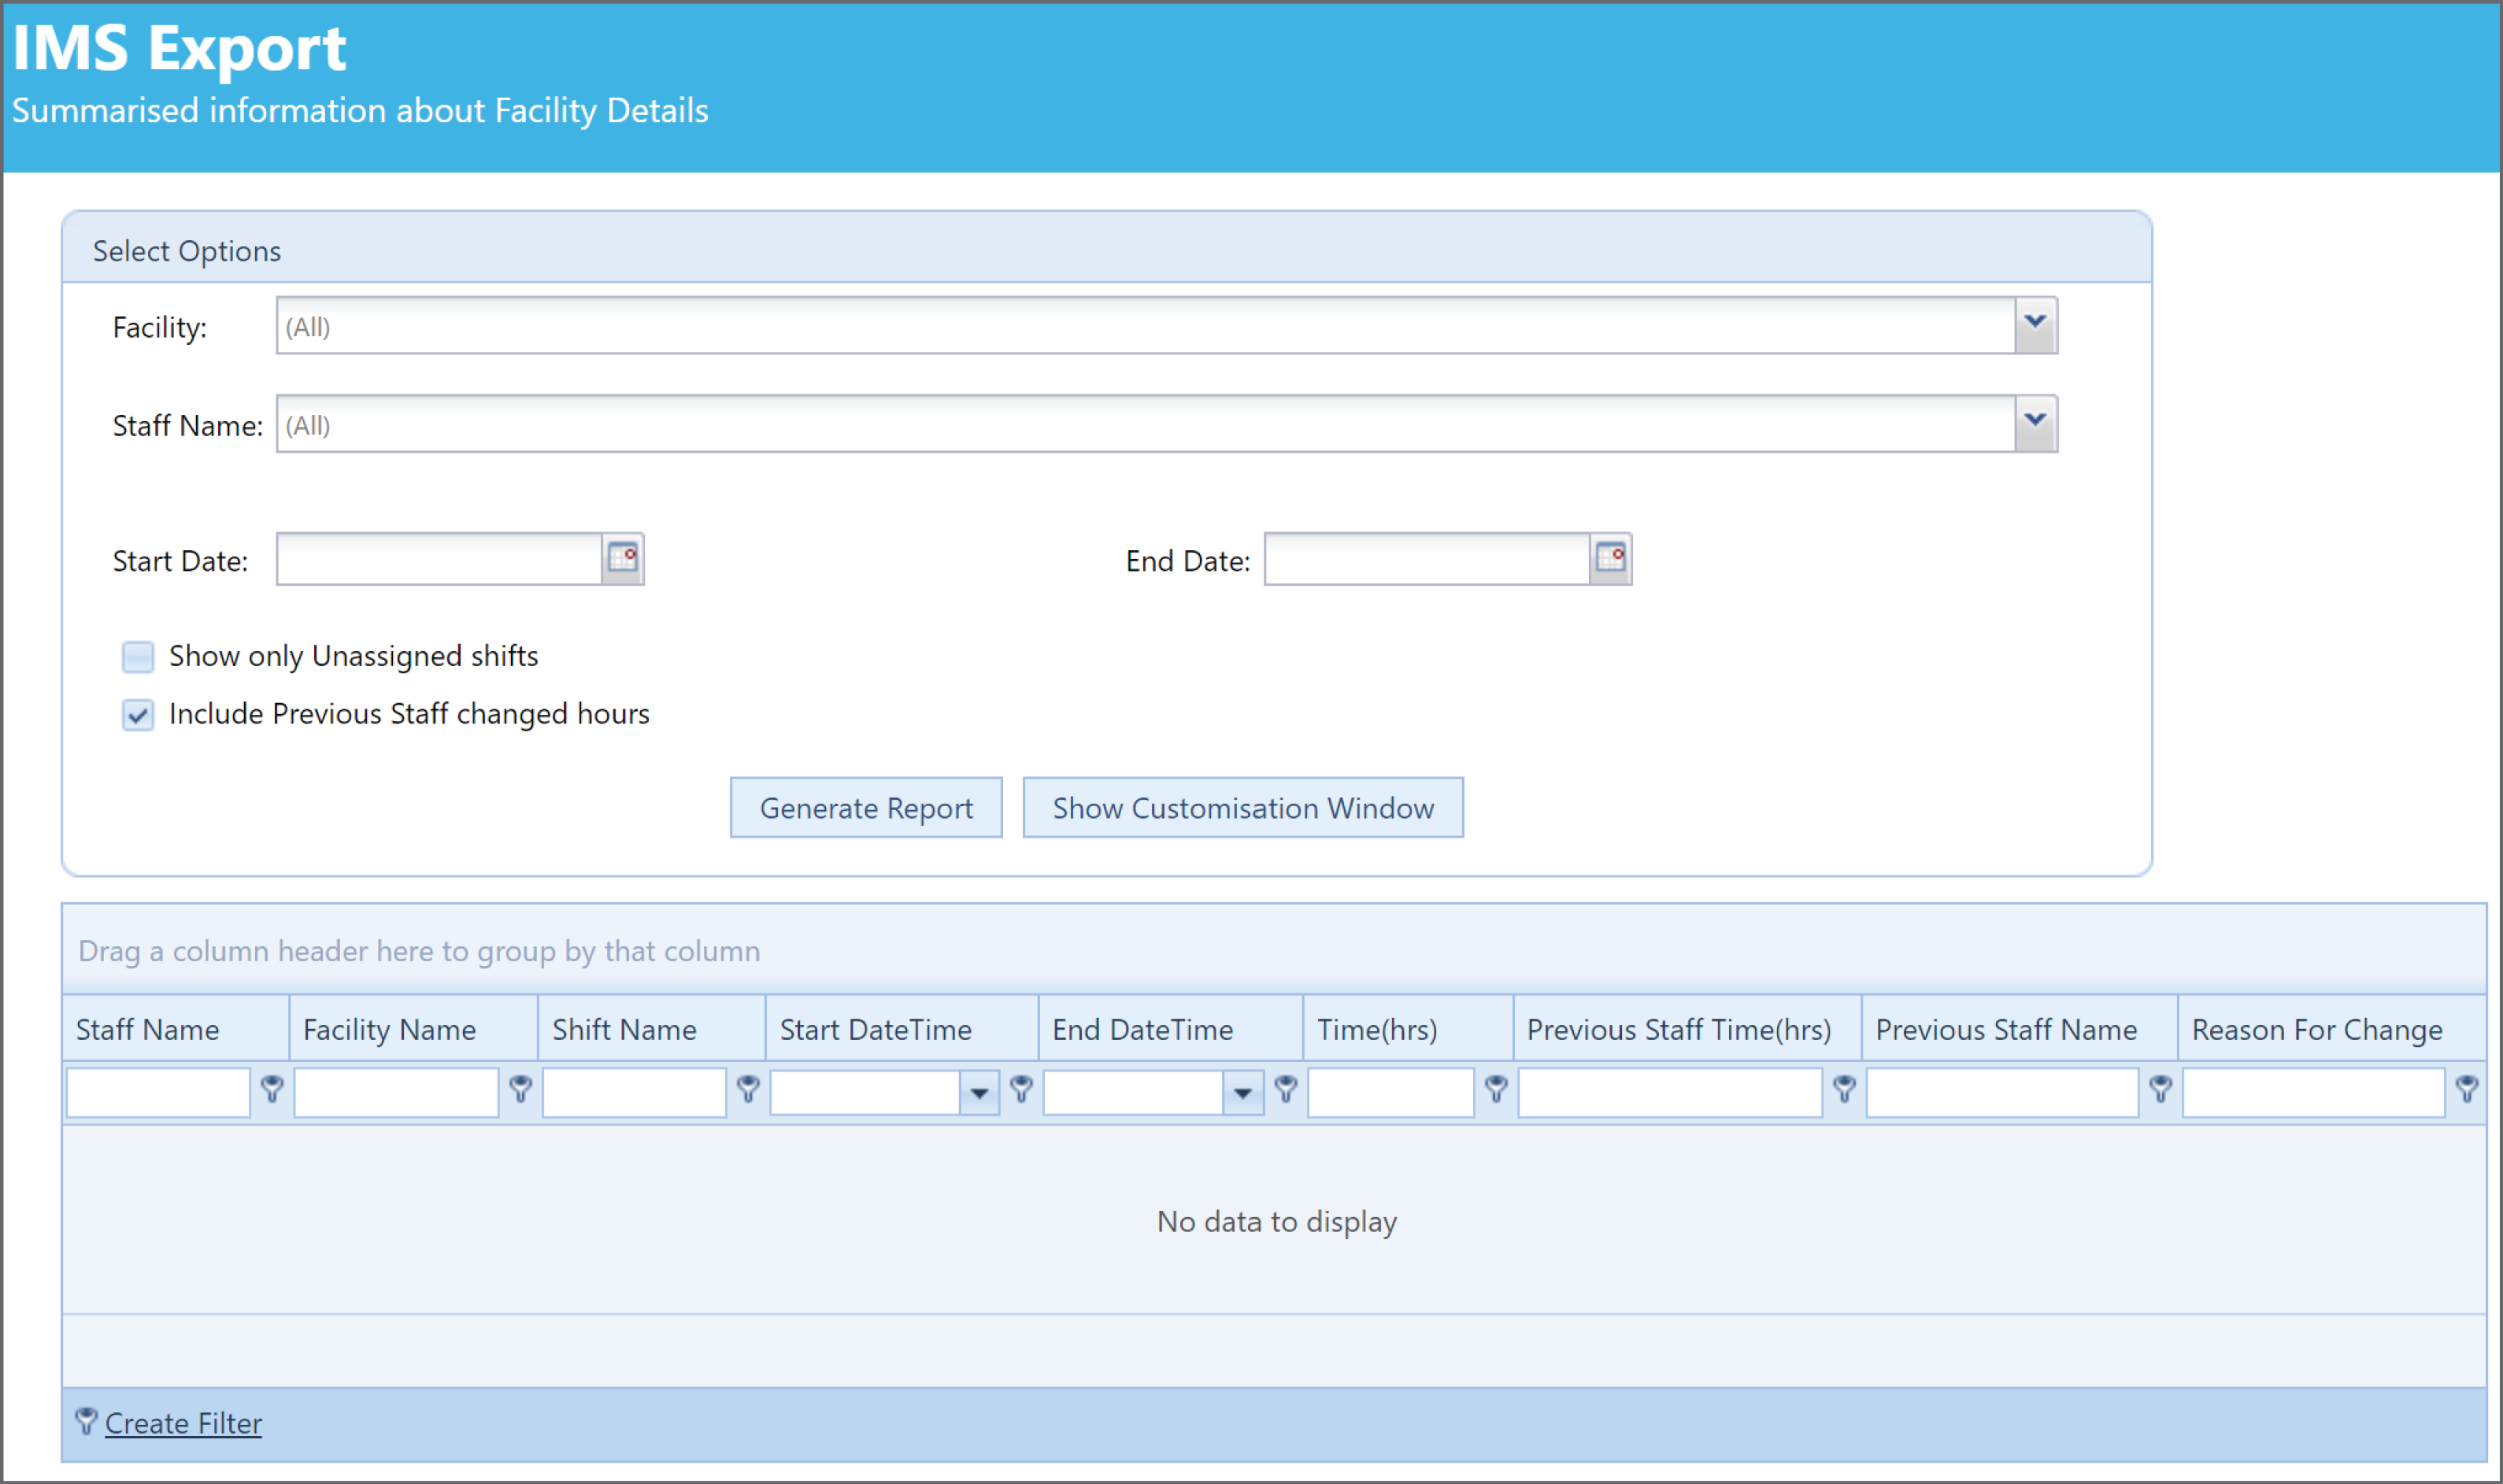
Task: Click into the End Date text field
Action: coord(1428,559)
